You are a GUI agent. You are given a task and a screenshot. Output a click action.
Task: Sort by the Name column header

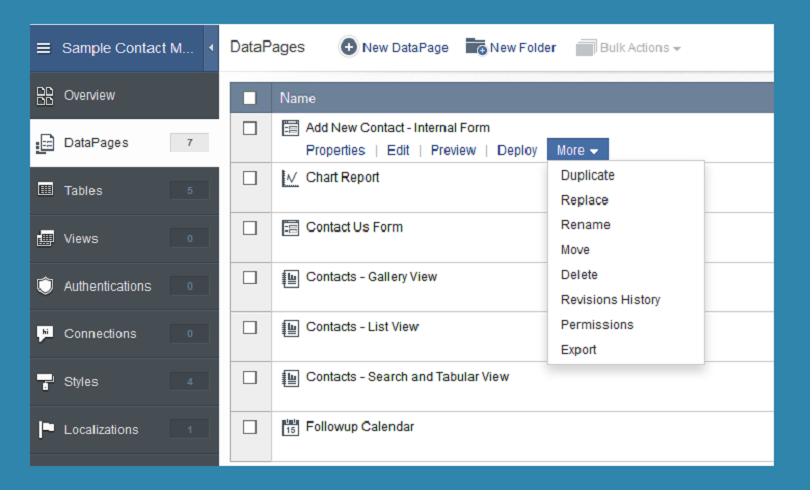(298, 98)
